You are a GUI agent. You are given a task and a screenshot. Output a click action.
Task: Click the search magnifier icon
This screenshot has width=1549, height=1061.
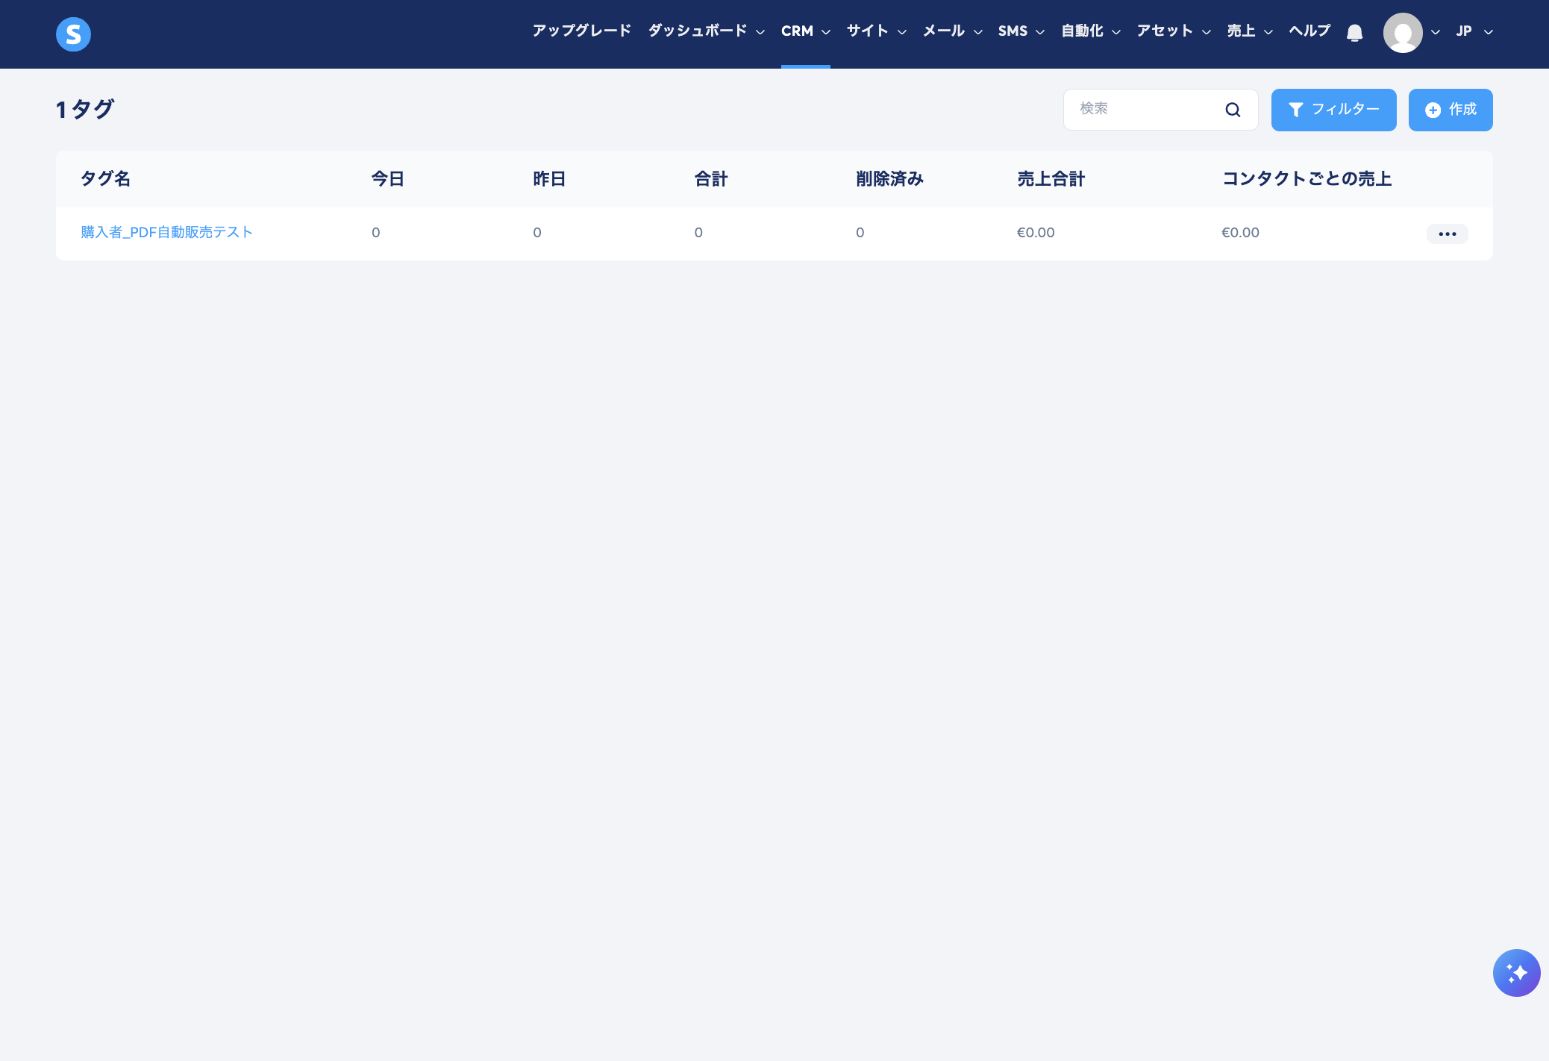tap(1232, 110)
